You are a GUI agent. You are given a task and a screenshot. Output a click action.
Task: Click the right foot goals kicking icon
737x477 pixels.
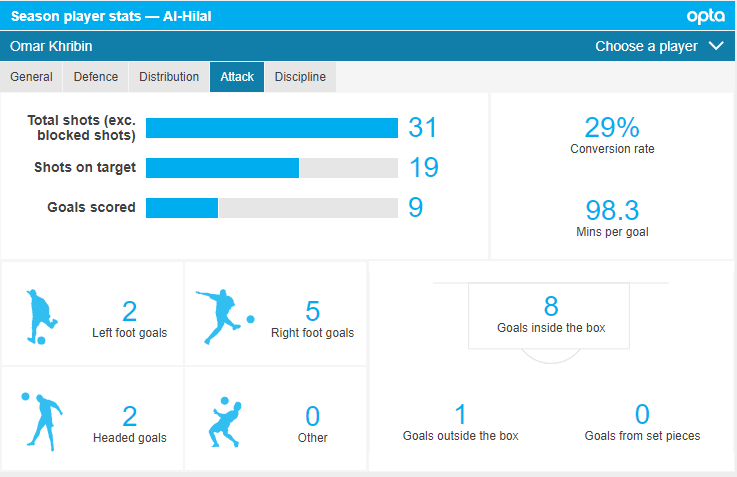coord(224,316)
